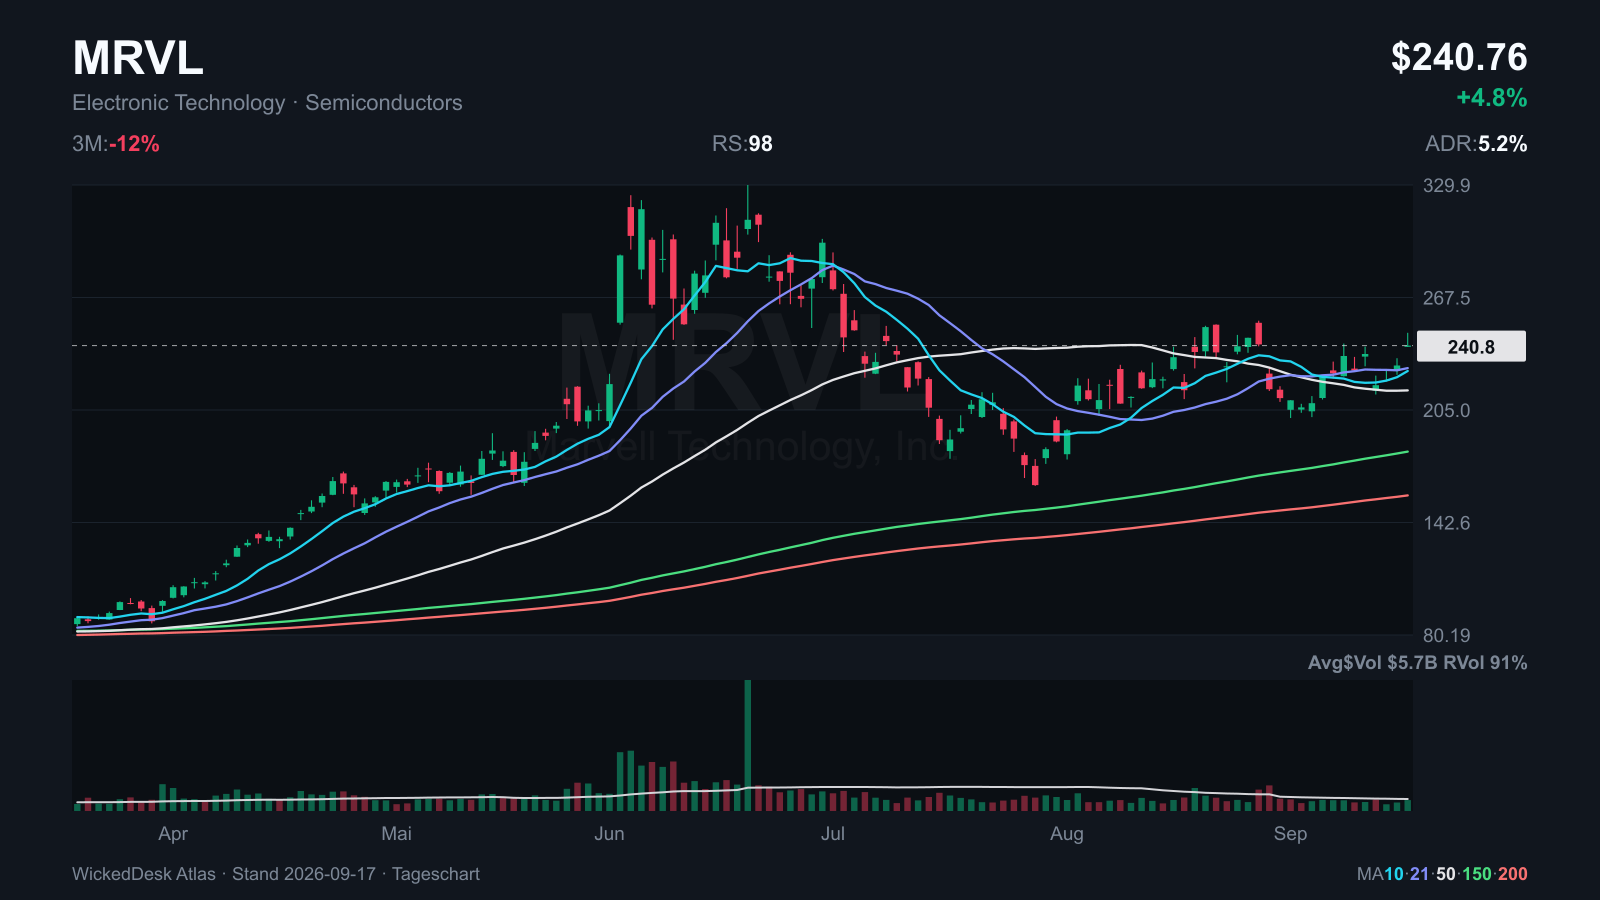
Task: Click the red 200 in the MA legend
Action: pos(1513,874)
